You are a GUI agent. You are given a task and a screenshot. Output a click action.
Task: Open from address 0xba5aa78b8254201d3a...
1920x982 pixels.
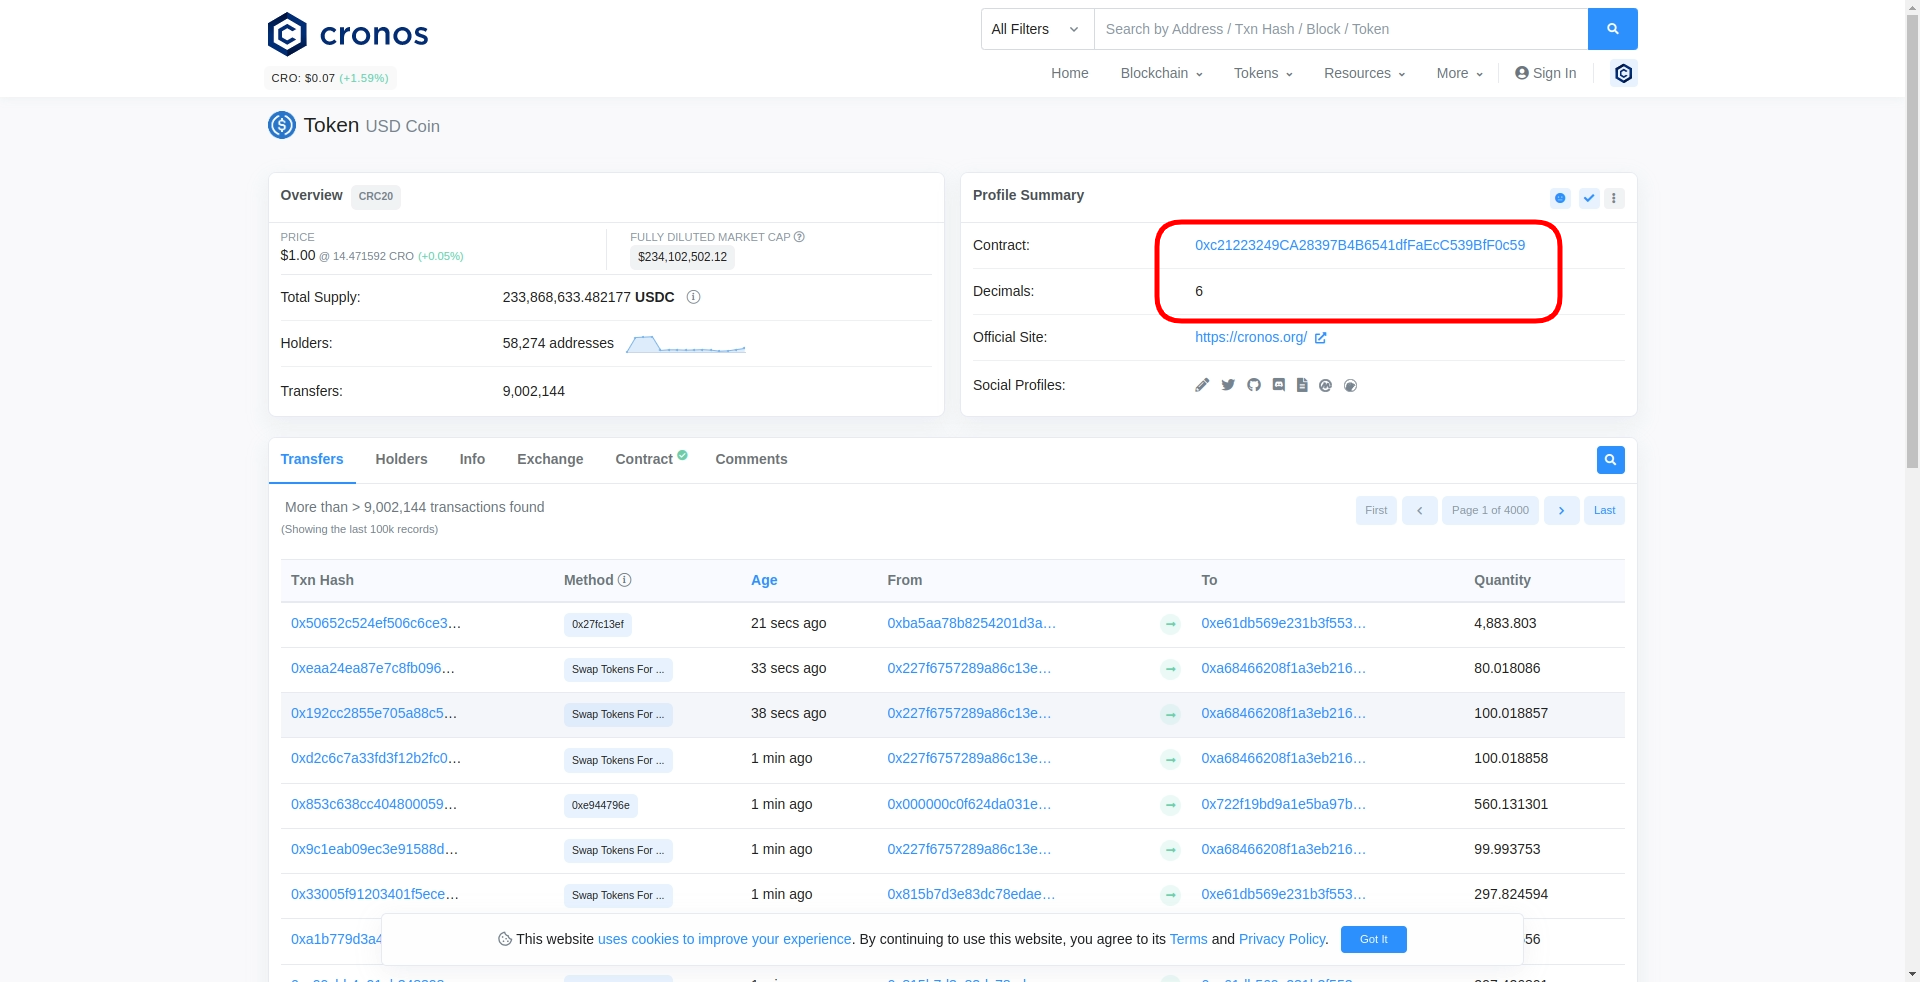coord(972,623)
